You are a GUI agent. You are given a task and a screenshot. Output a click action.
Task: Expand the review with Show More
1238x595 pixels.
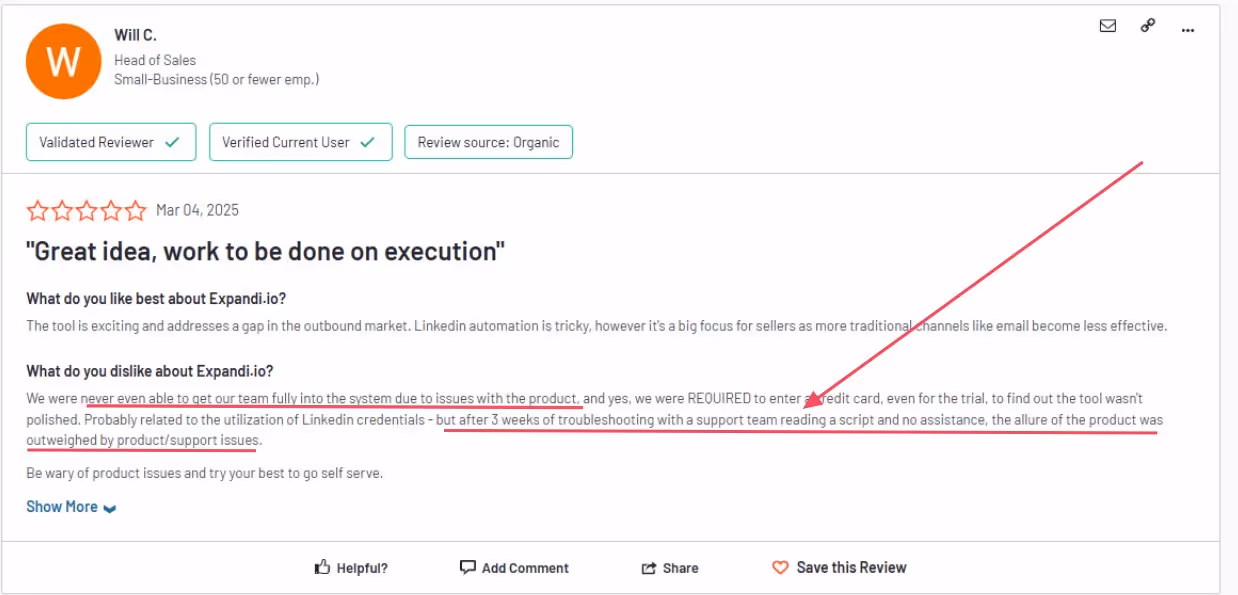(x=60, y=506)
